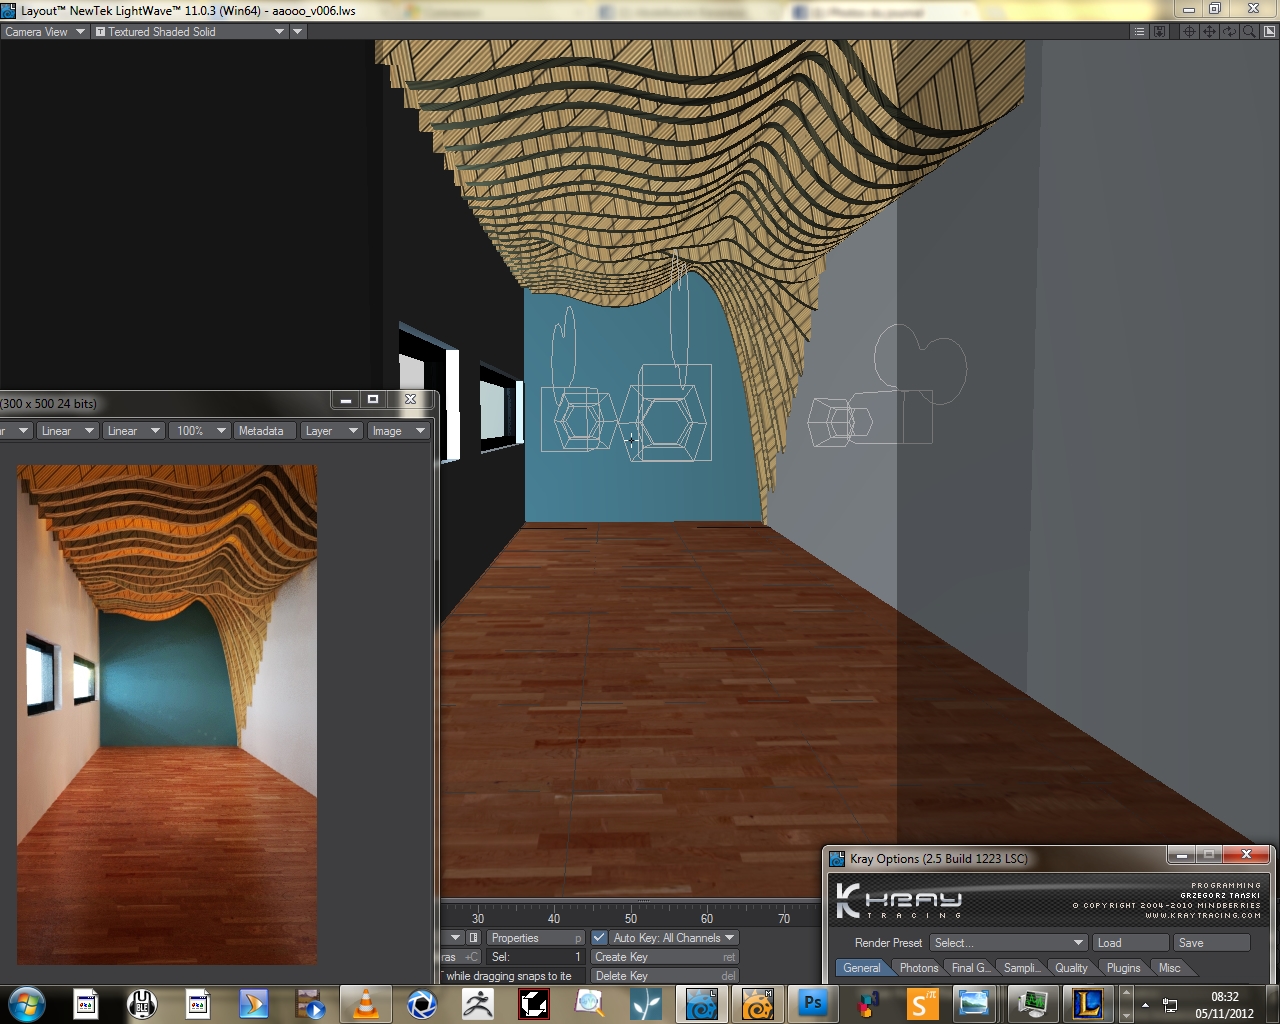Open the Camera View dropdown
This screenshot has height=1024, width=1280.
click(44, 32)
